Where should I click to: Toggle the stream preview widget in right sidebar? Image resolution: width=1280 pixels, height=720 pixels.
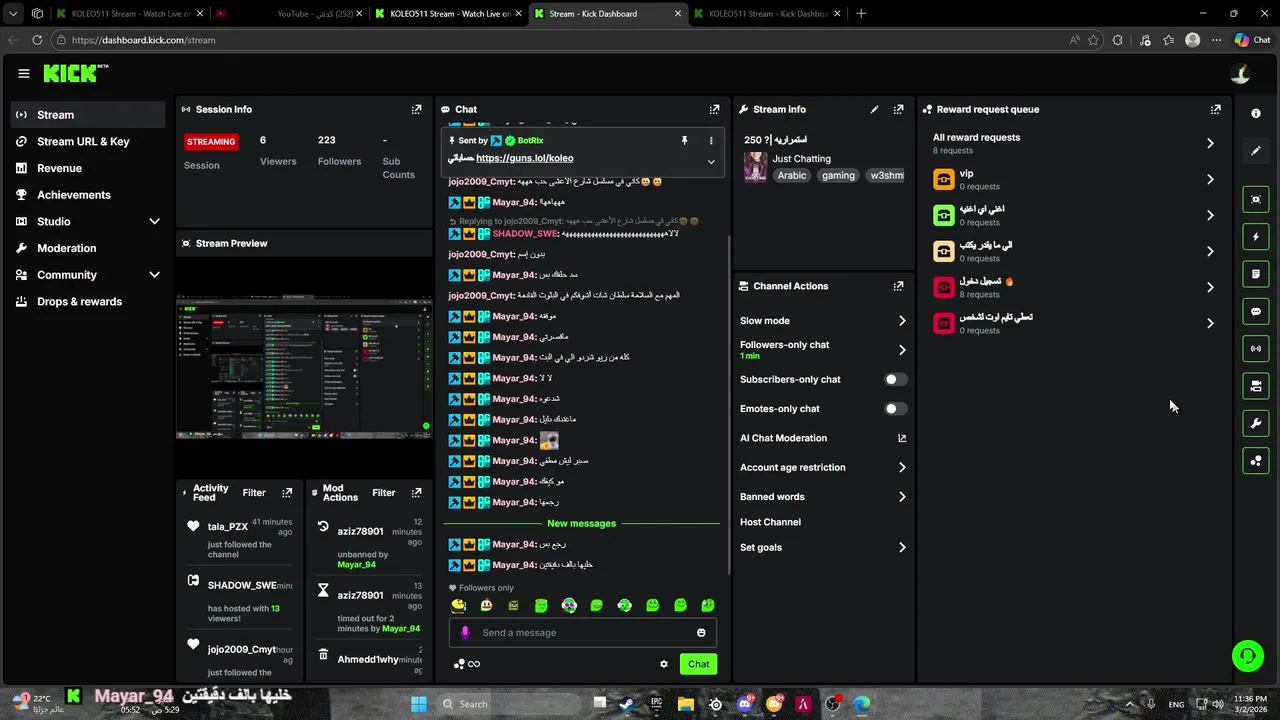tap(1256, 199)
